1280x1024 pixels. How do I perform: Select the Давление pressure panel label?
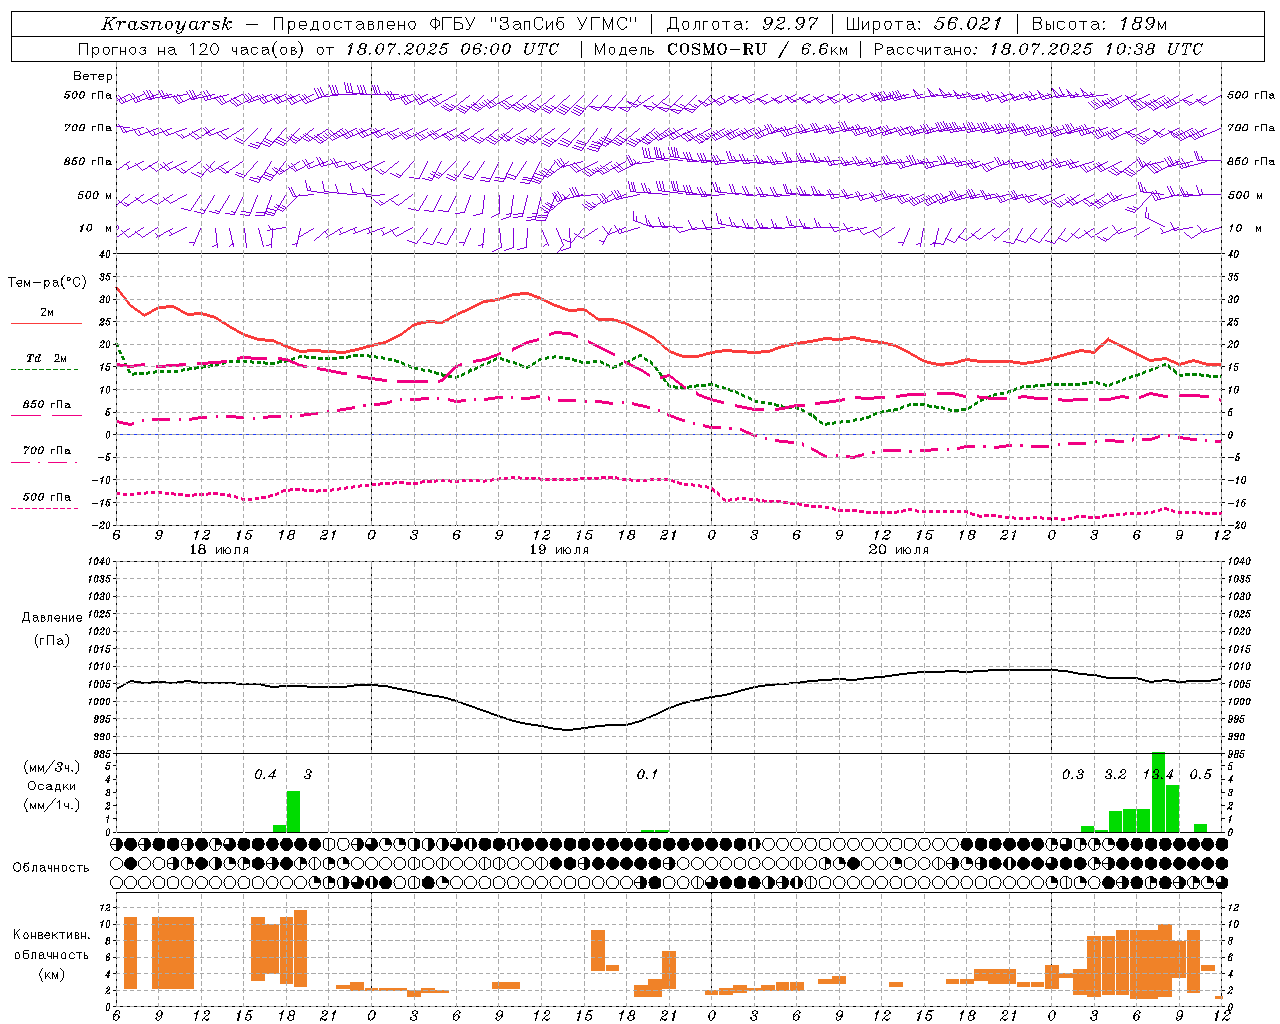pos(52,618)
